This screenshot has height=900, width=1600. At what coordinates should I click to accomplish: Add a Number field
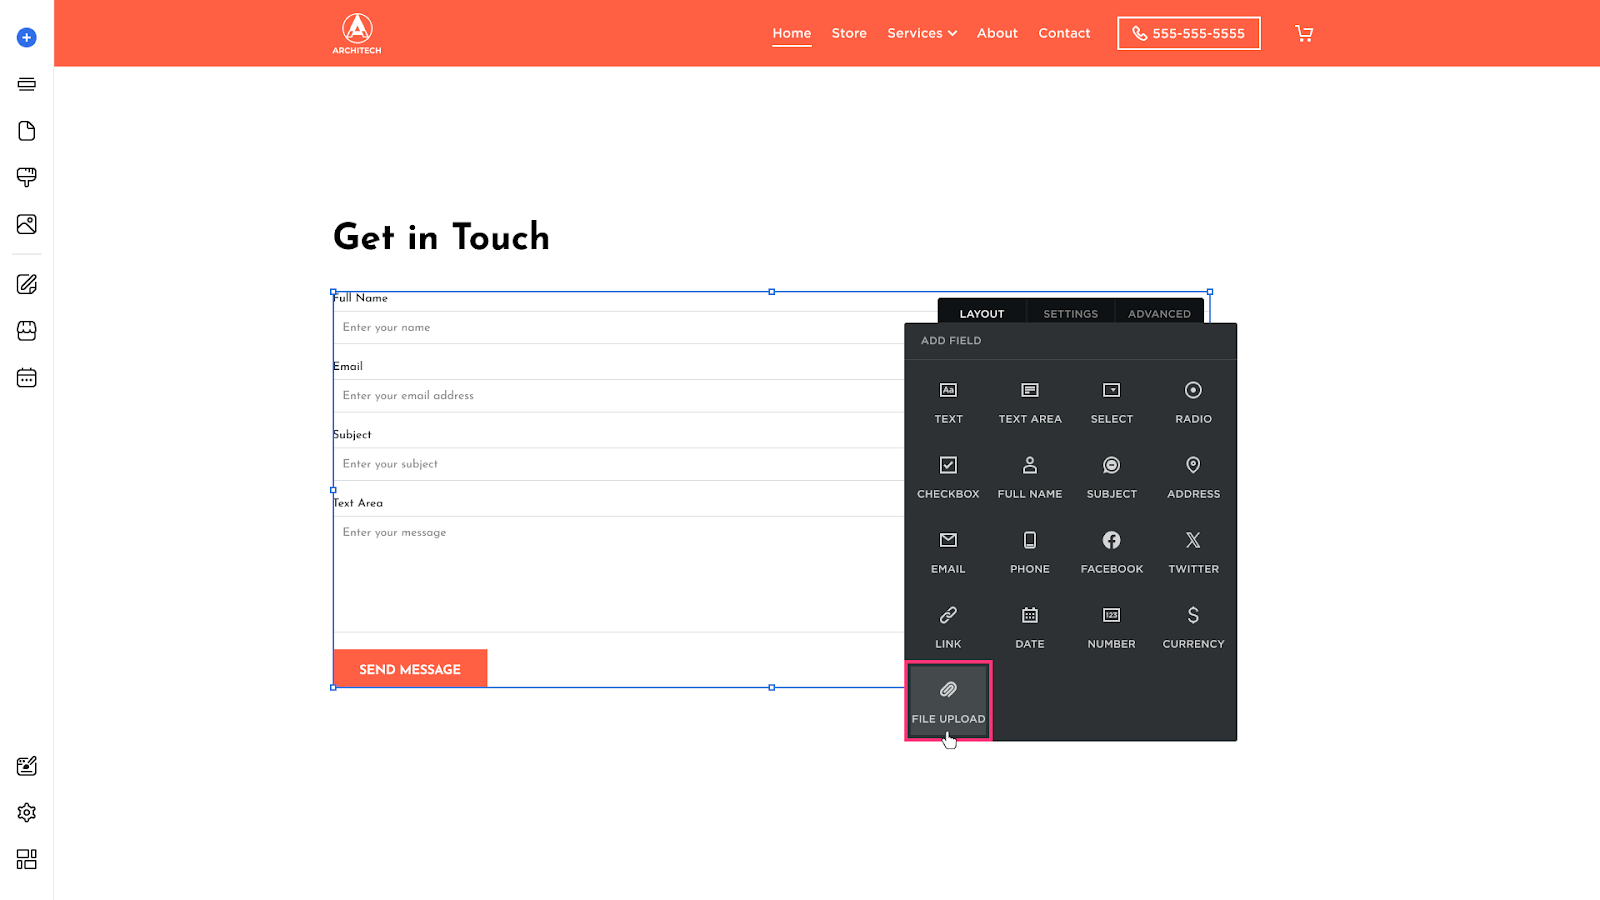1112,627
